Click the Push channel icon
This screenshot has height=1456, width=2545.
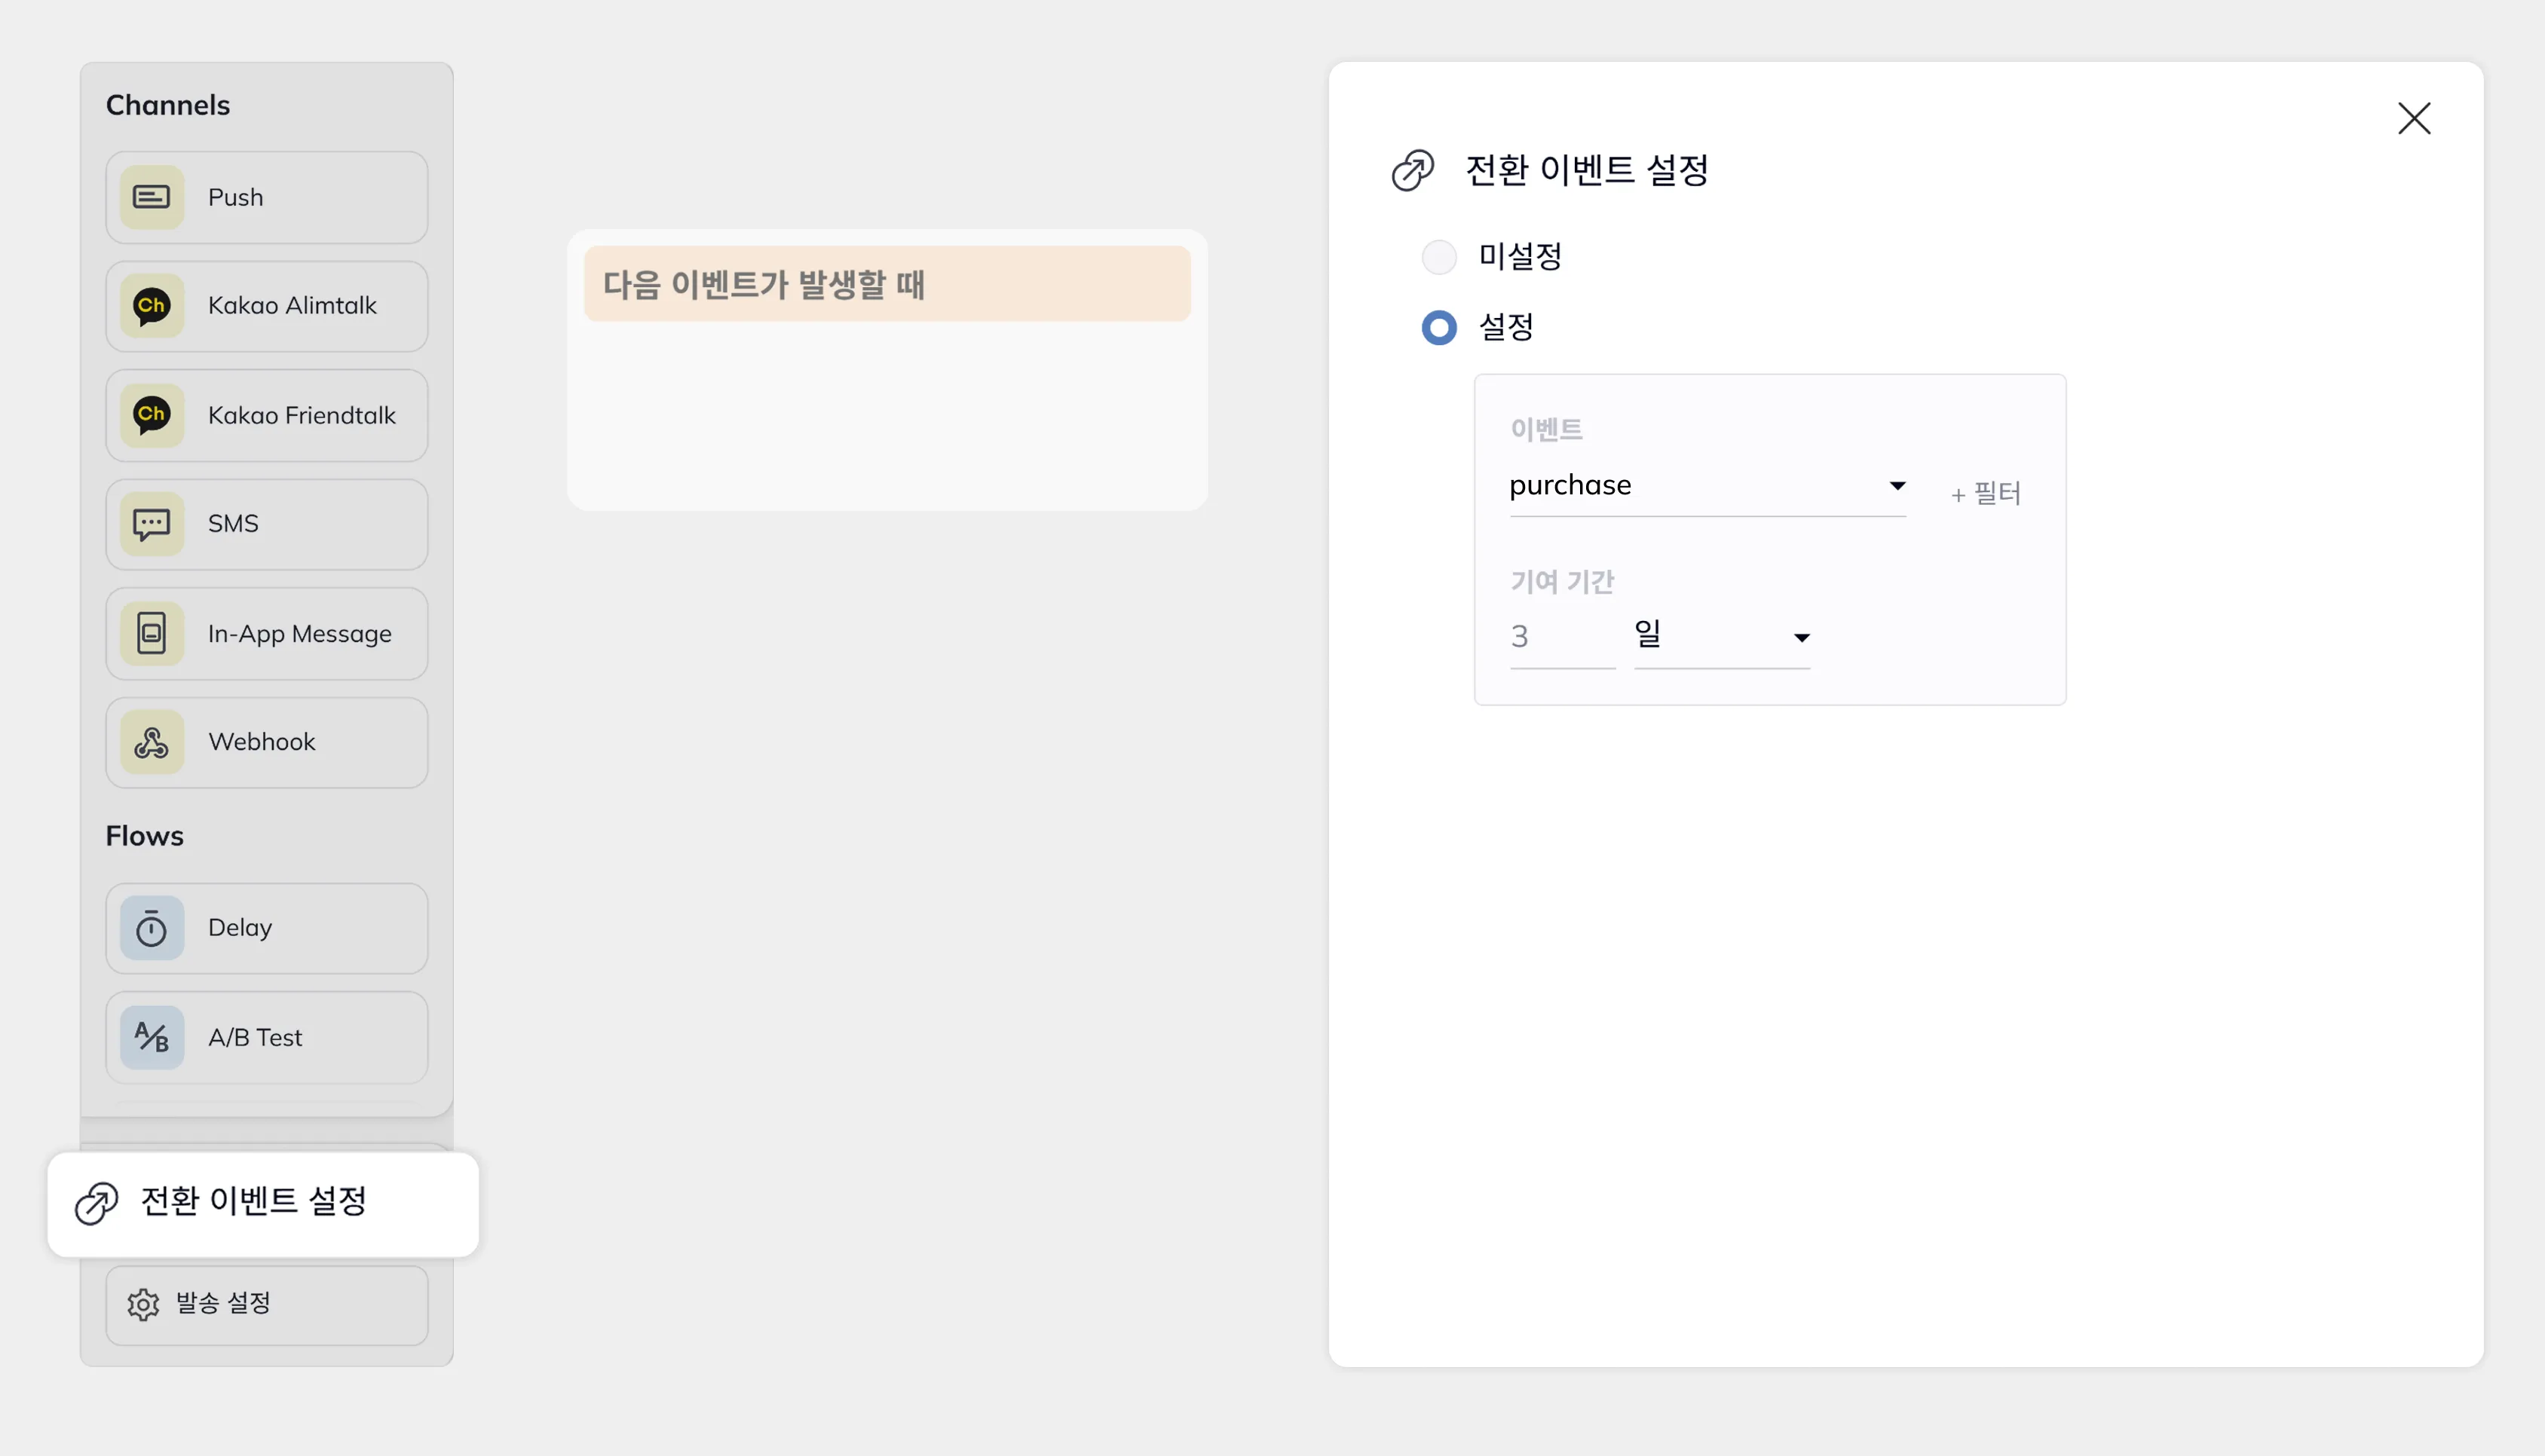click(152, 197)
